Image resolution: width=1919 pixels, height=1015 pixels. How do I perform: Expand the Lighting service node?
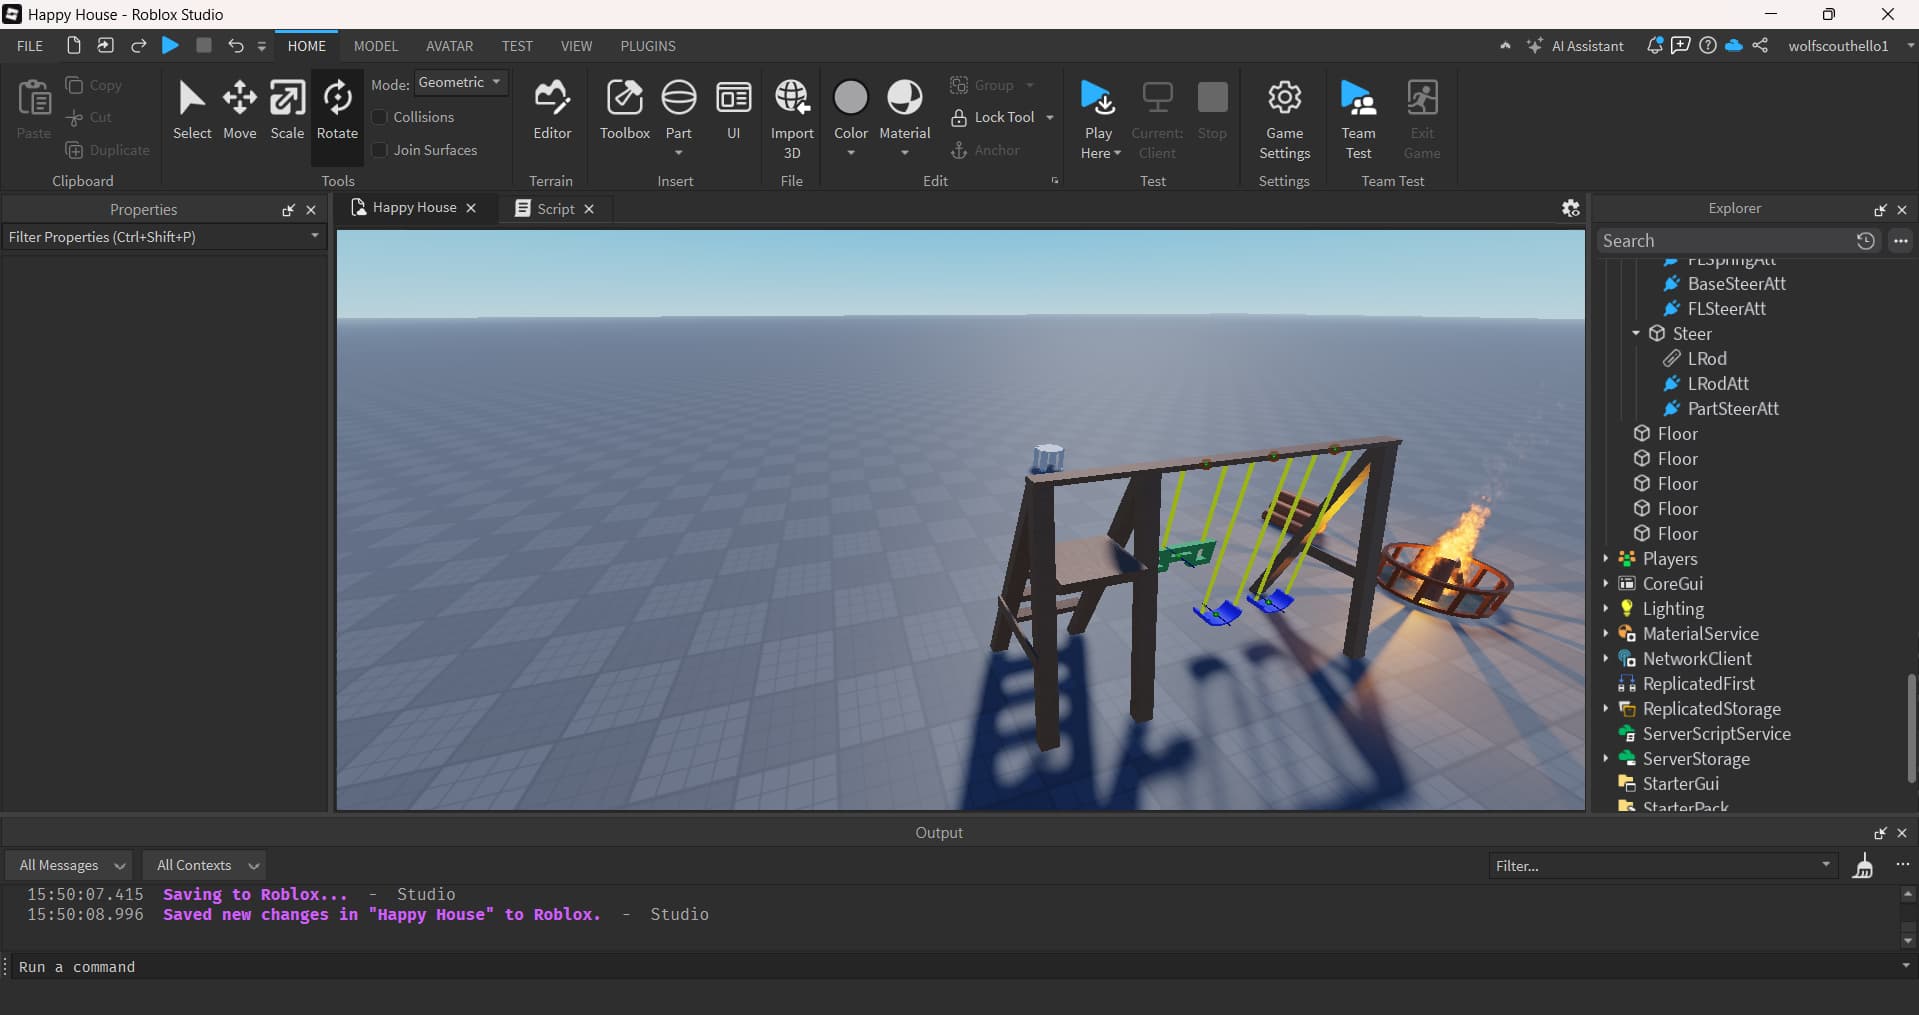1606,608
